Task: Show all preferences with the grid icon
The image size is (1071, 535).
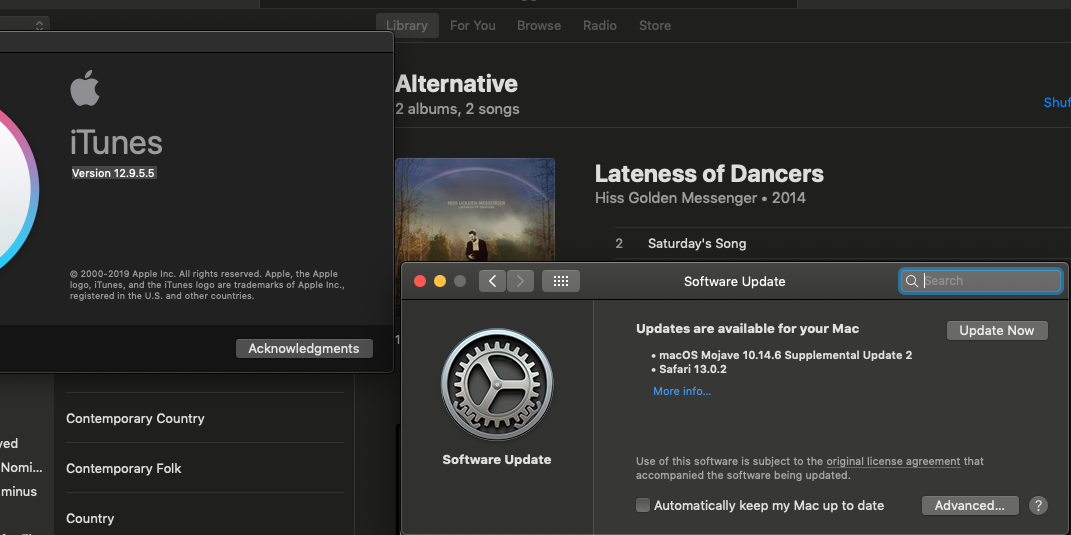Action: (x=561, y=281)
